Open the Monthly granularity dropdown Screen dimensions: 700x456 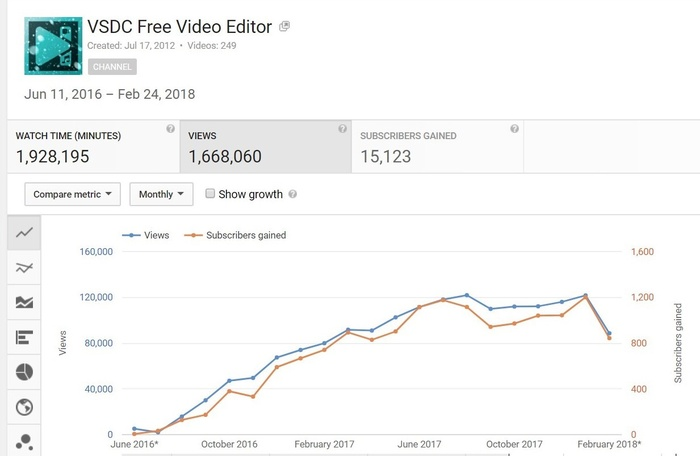tap(161, 194)
